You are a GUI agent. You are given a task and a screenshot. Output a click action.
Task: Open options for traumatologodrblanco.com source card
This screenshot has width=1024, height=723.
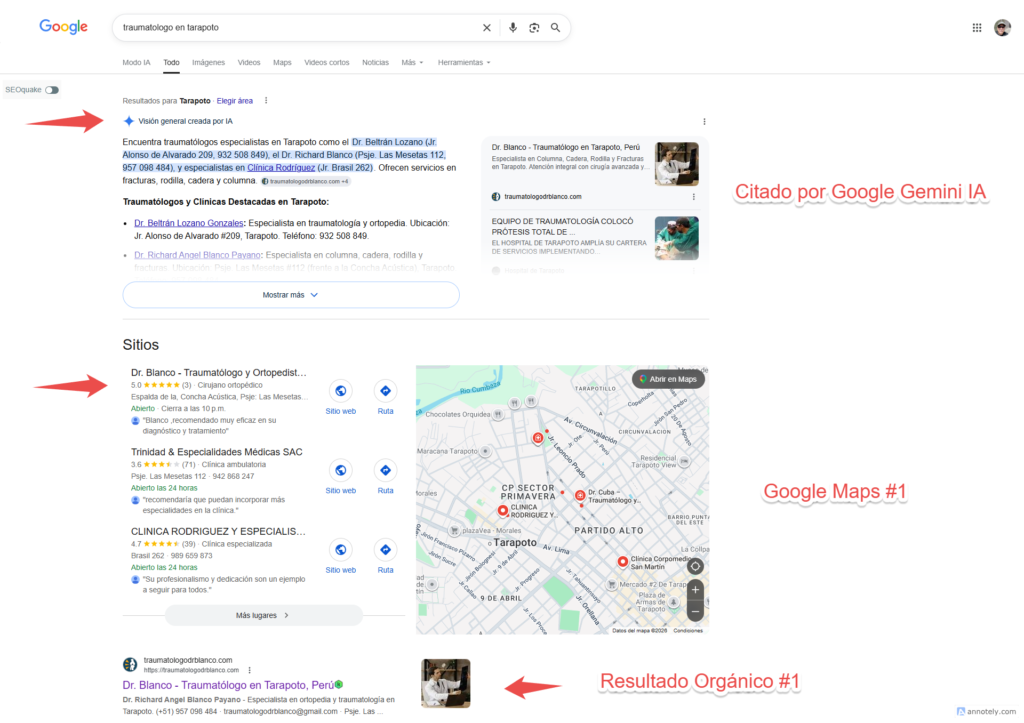(694, 197)
